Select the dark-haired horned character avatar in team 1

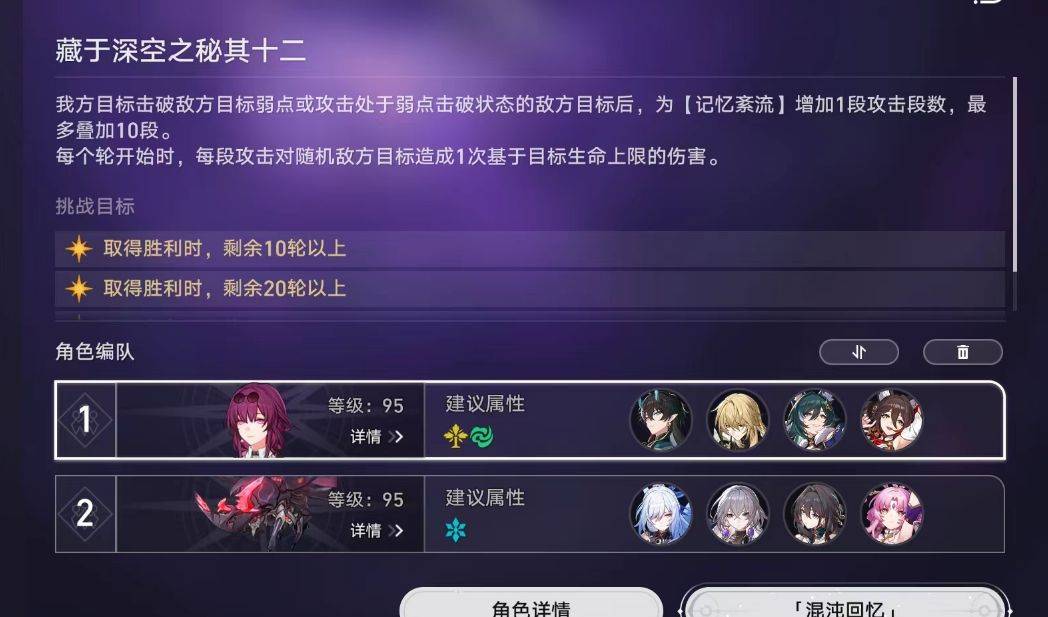[x=661, y=420]
